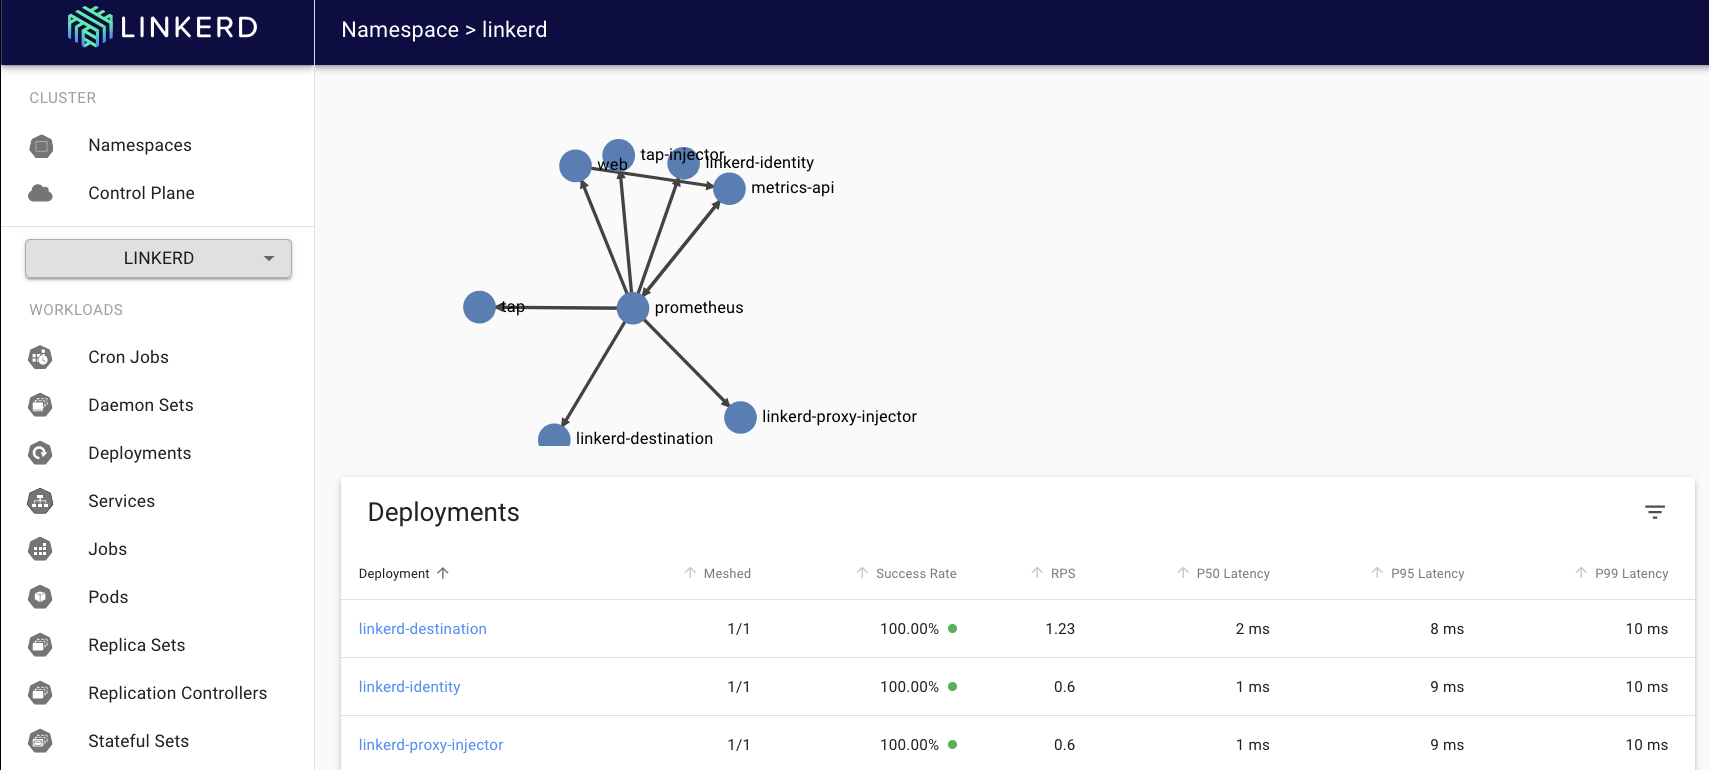Click the Cron Jobs sidebar icon

tap(41, 357)
